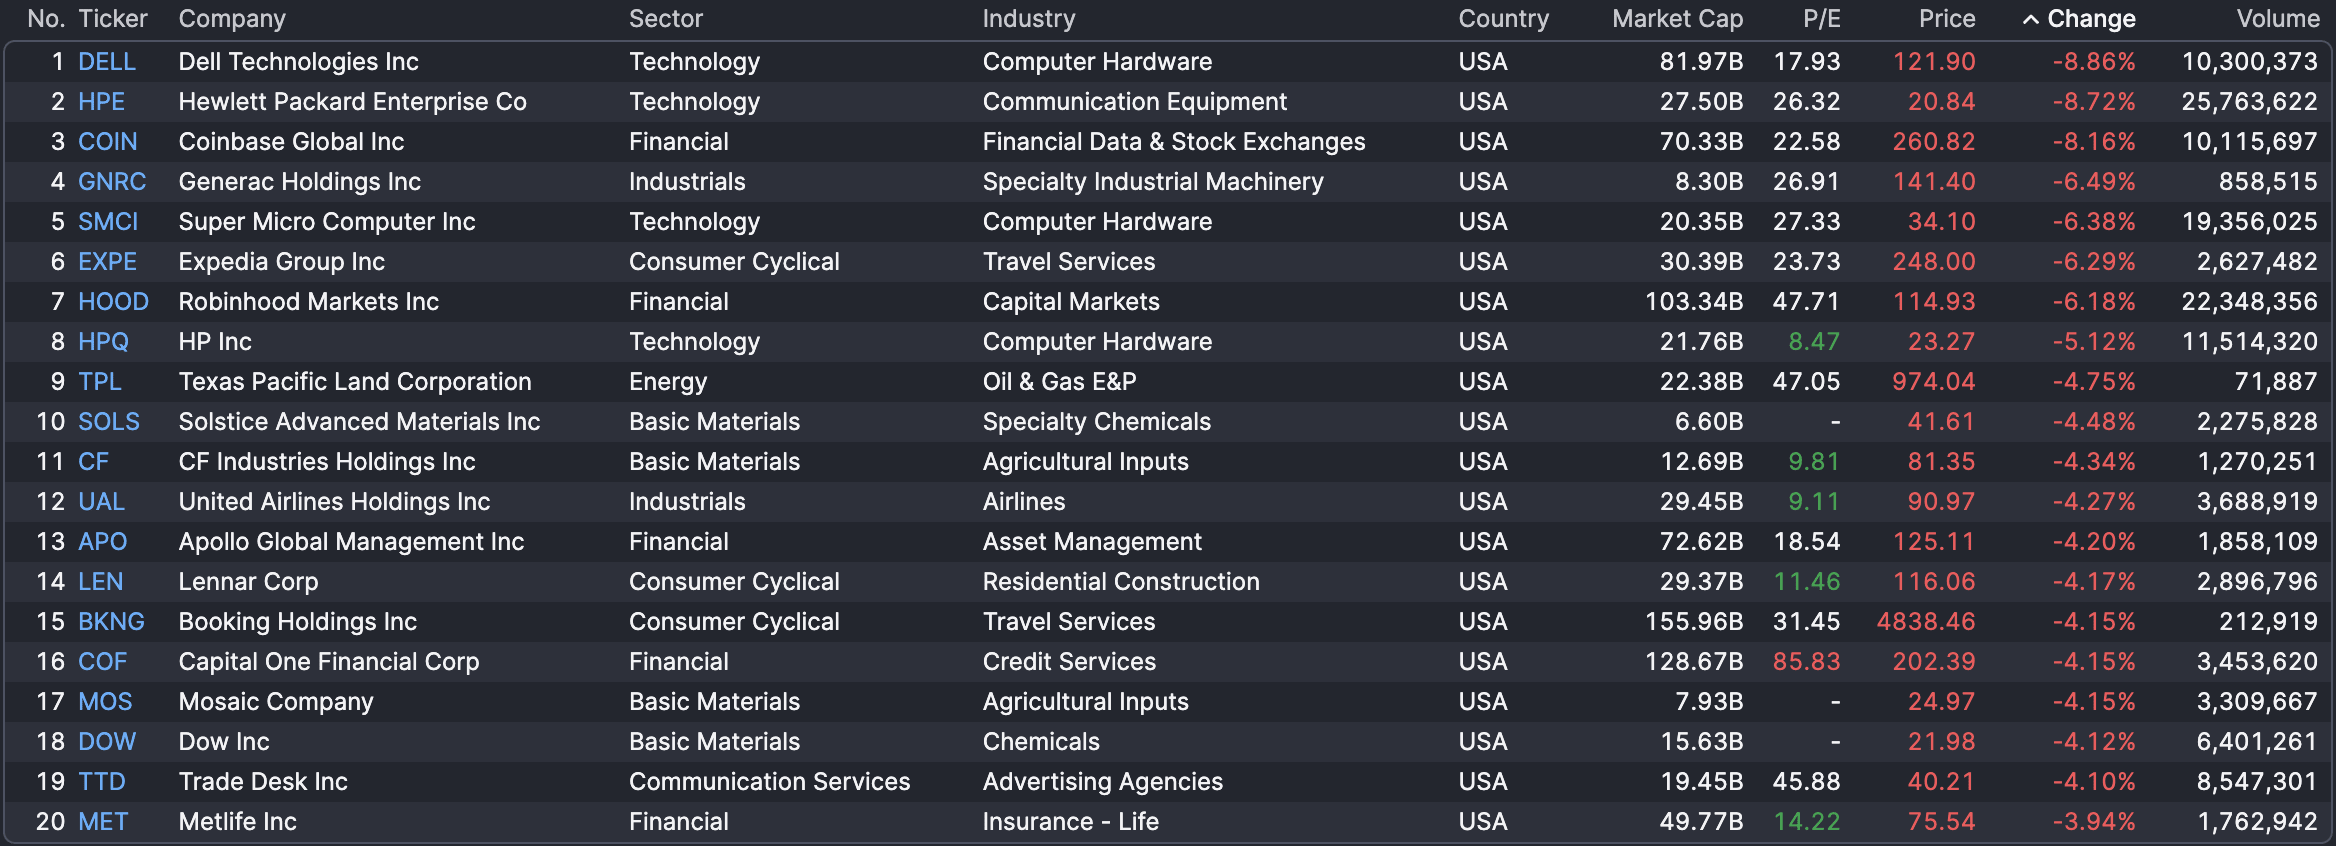The width and height of the screenshot is (2336, 846).
Task: Open the UAL ticker for United Airlines
Action: pyautogui.click(x=103, y=501)
